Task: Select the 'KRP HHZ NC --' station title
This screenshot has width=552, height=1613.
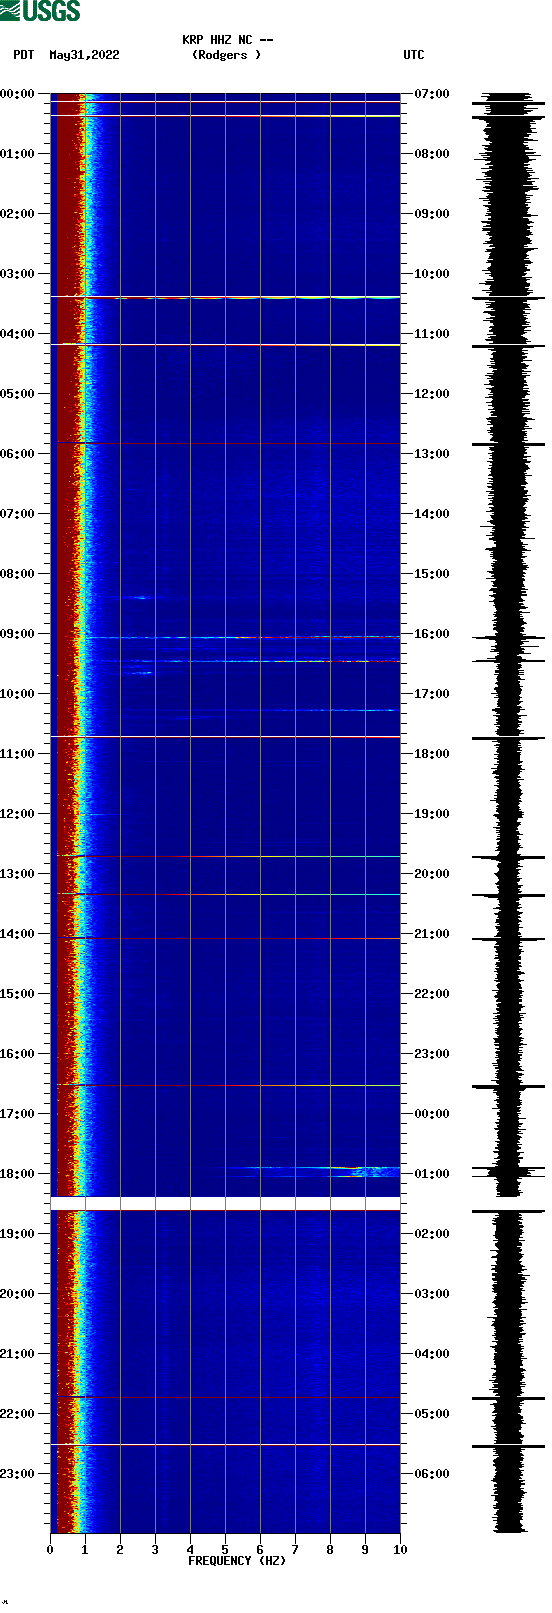Action: (x=228, y=40)
